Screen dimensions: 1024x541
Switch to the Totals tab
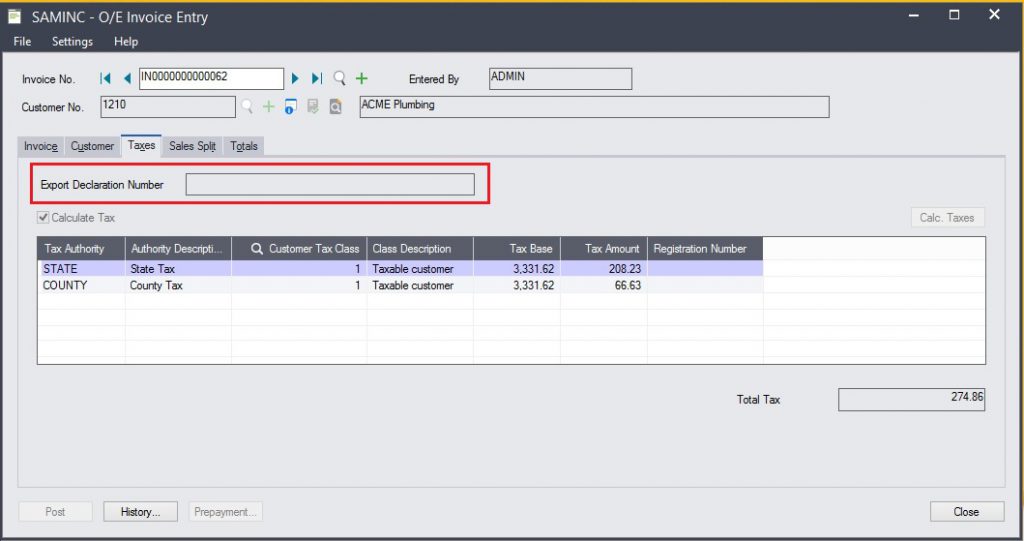pos(244,146)
